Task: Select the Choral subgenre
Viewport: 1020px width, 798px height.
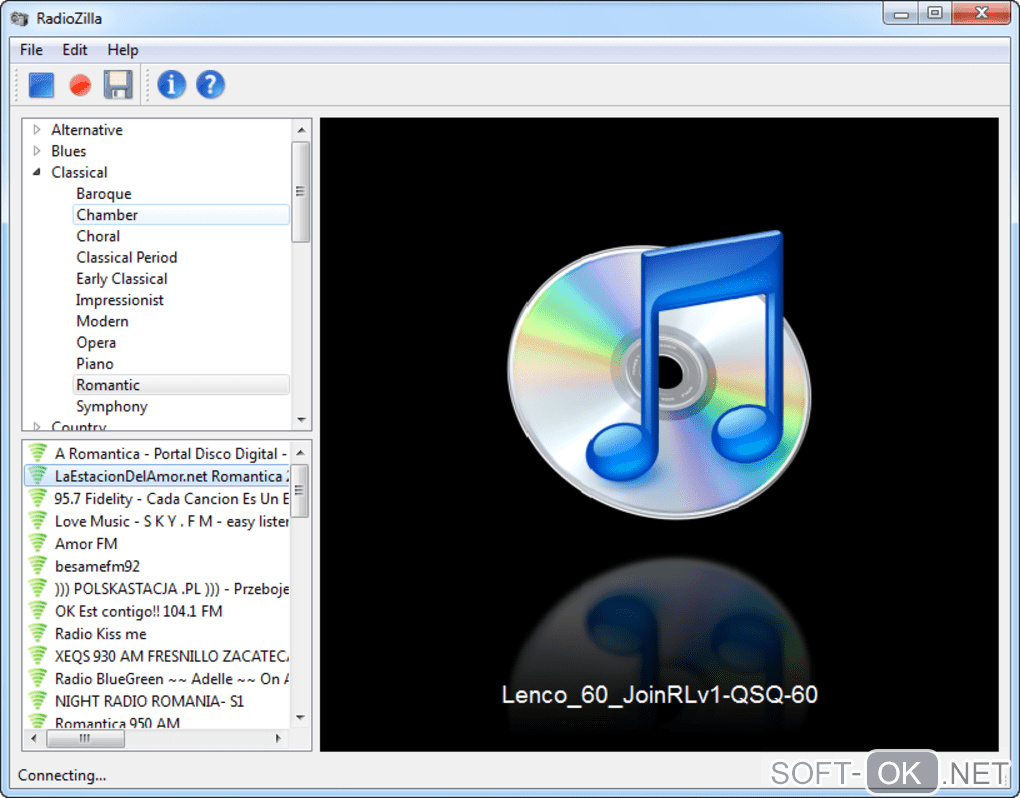Action: click(x=98, y=236)
